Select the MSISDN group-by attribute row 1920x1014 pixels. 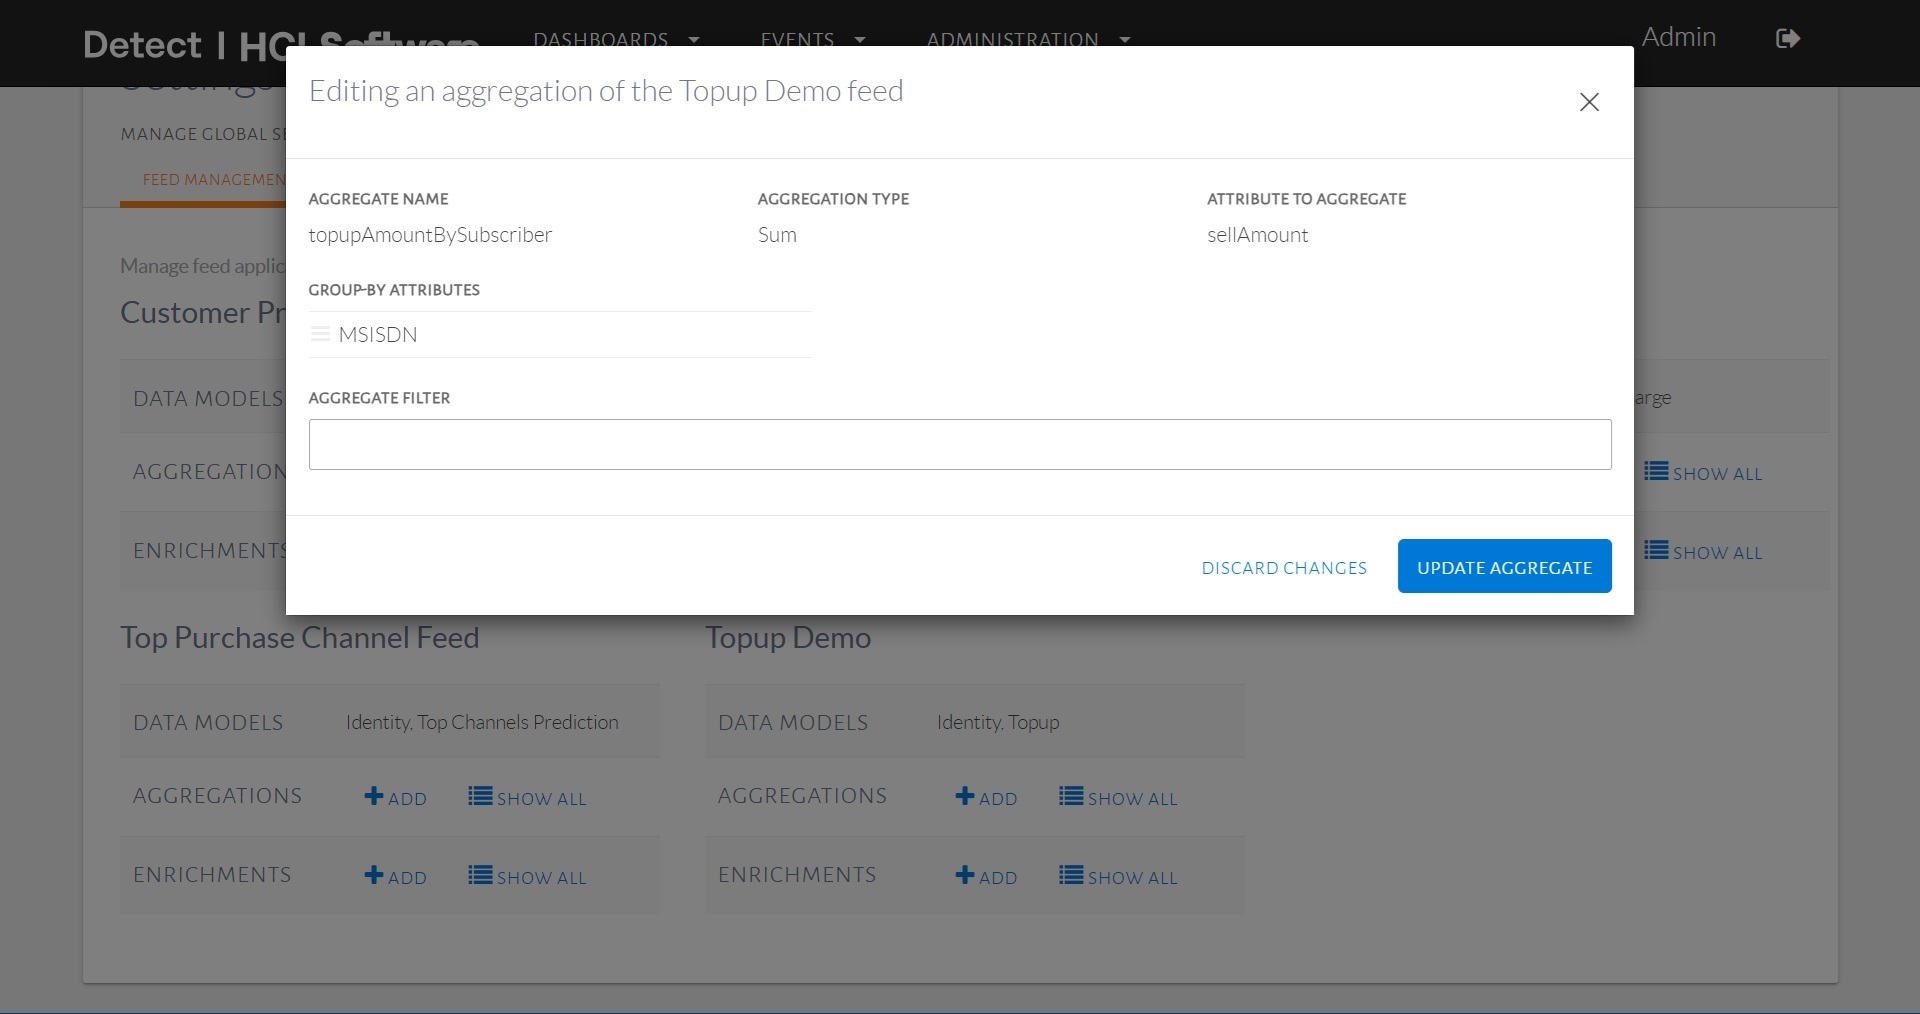coord(560,334)
